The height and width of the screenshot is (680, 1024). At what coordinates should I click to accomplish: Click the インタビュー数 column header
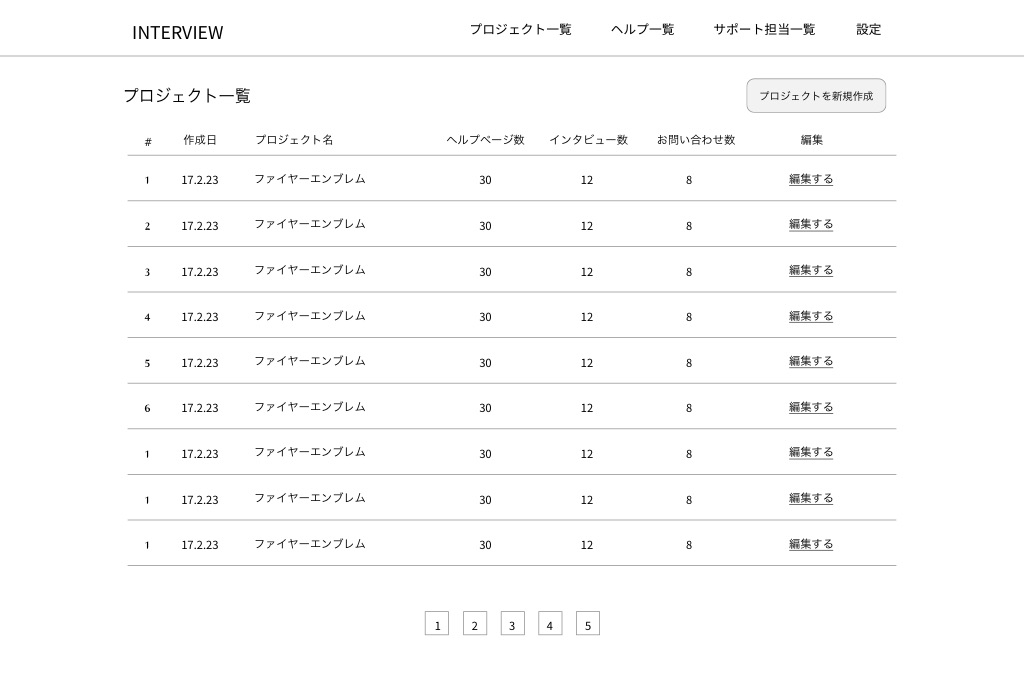point(588,140)
